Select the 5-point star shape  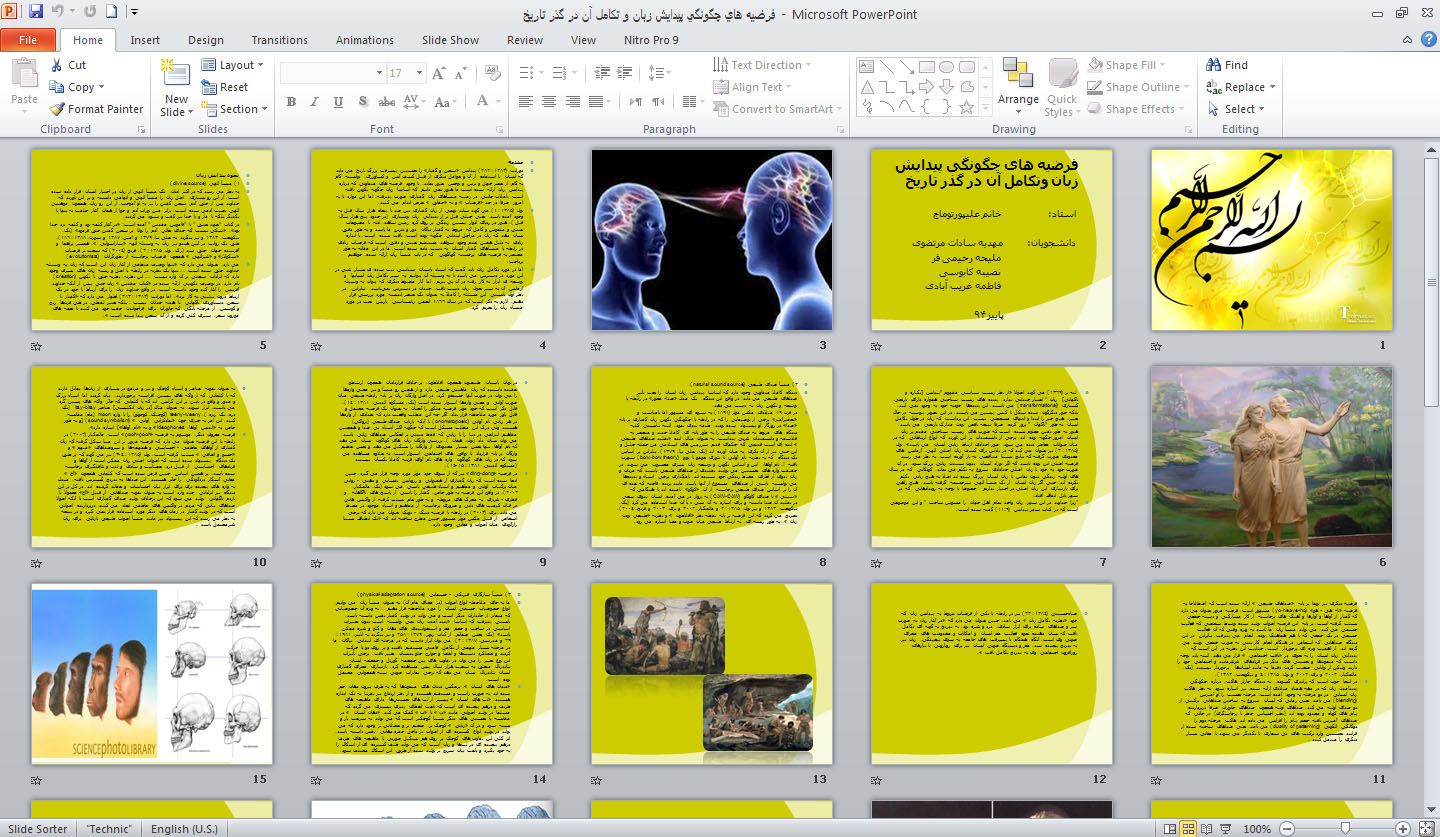967,106
